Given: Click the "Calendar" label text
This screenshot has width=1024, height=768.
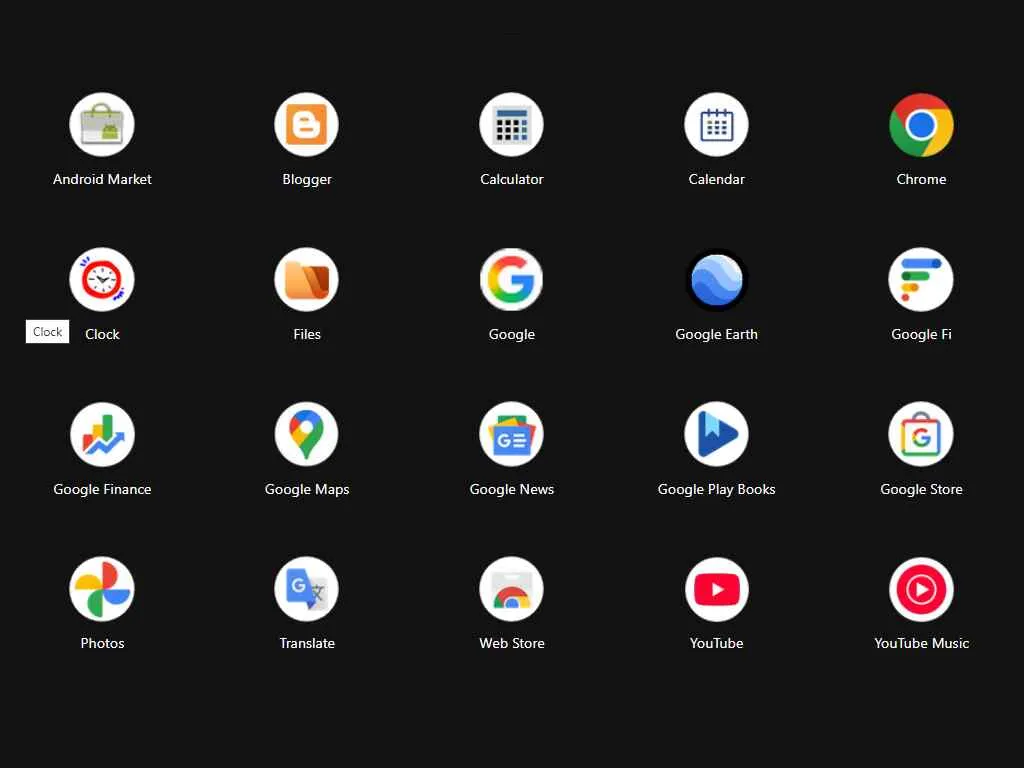Looking at the screenshot, I should (x=716, y=179).
